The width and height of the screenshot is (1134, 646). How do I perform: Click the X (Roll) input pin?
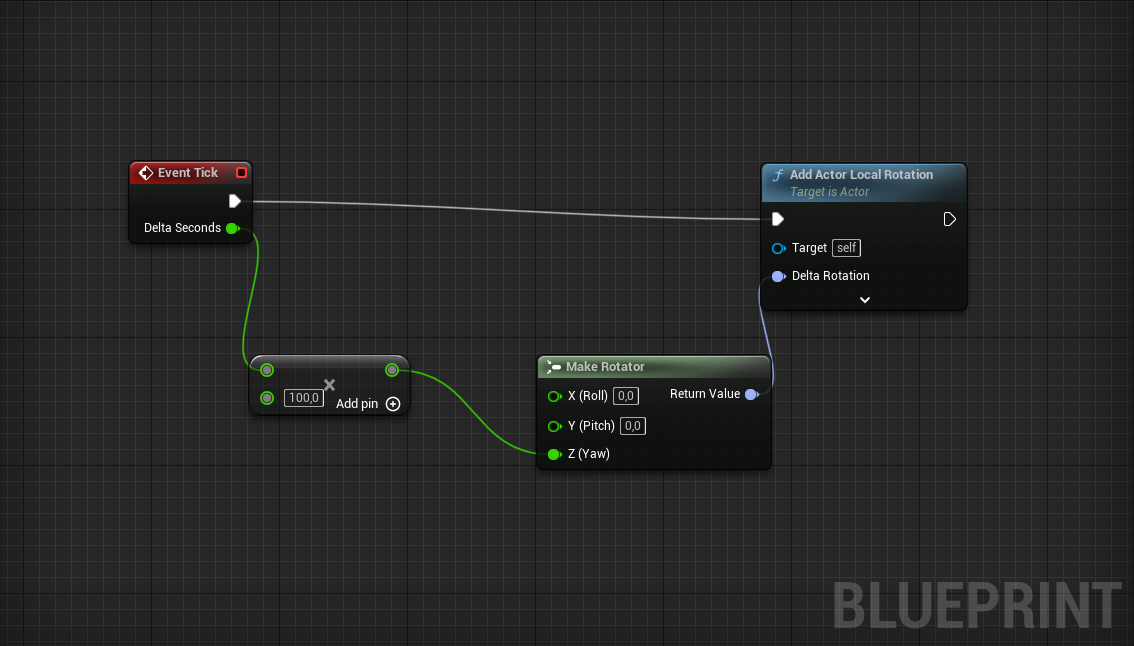pos(554,396)
